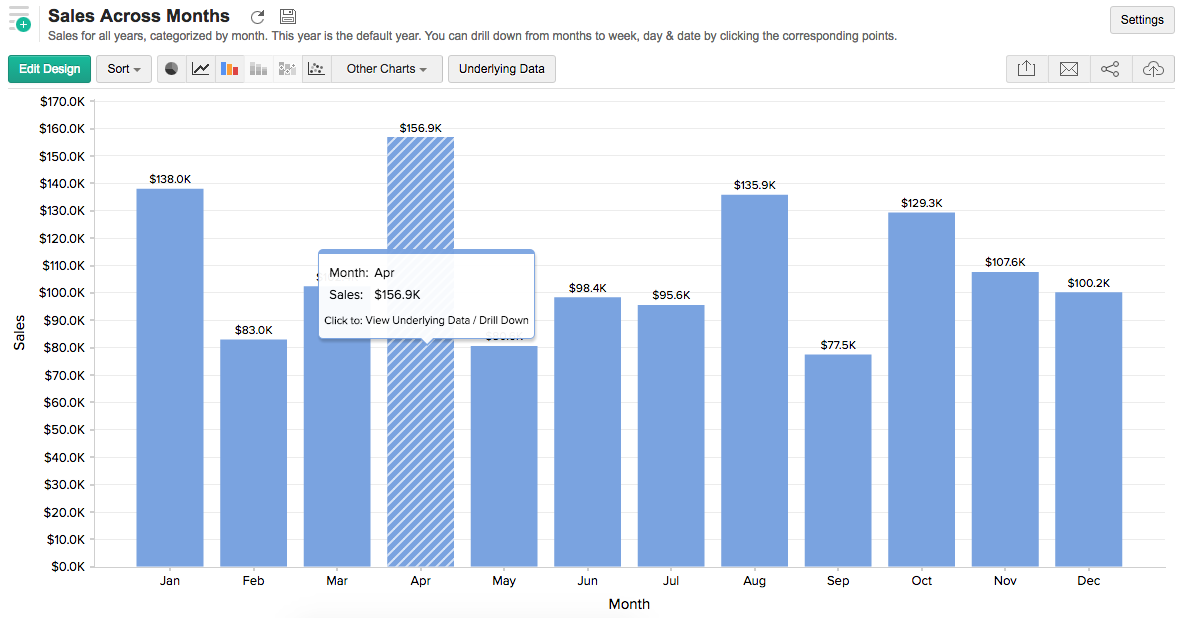The height and width of the screenshot is (618, 1180).
Task: Click the refresh icon beside the title
Action: [258, 17]
